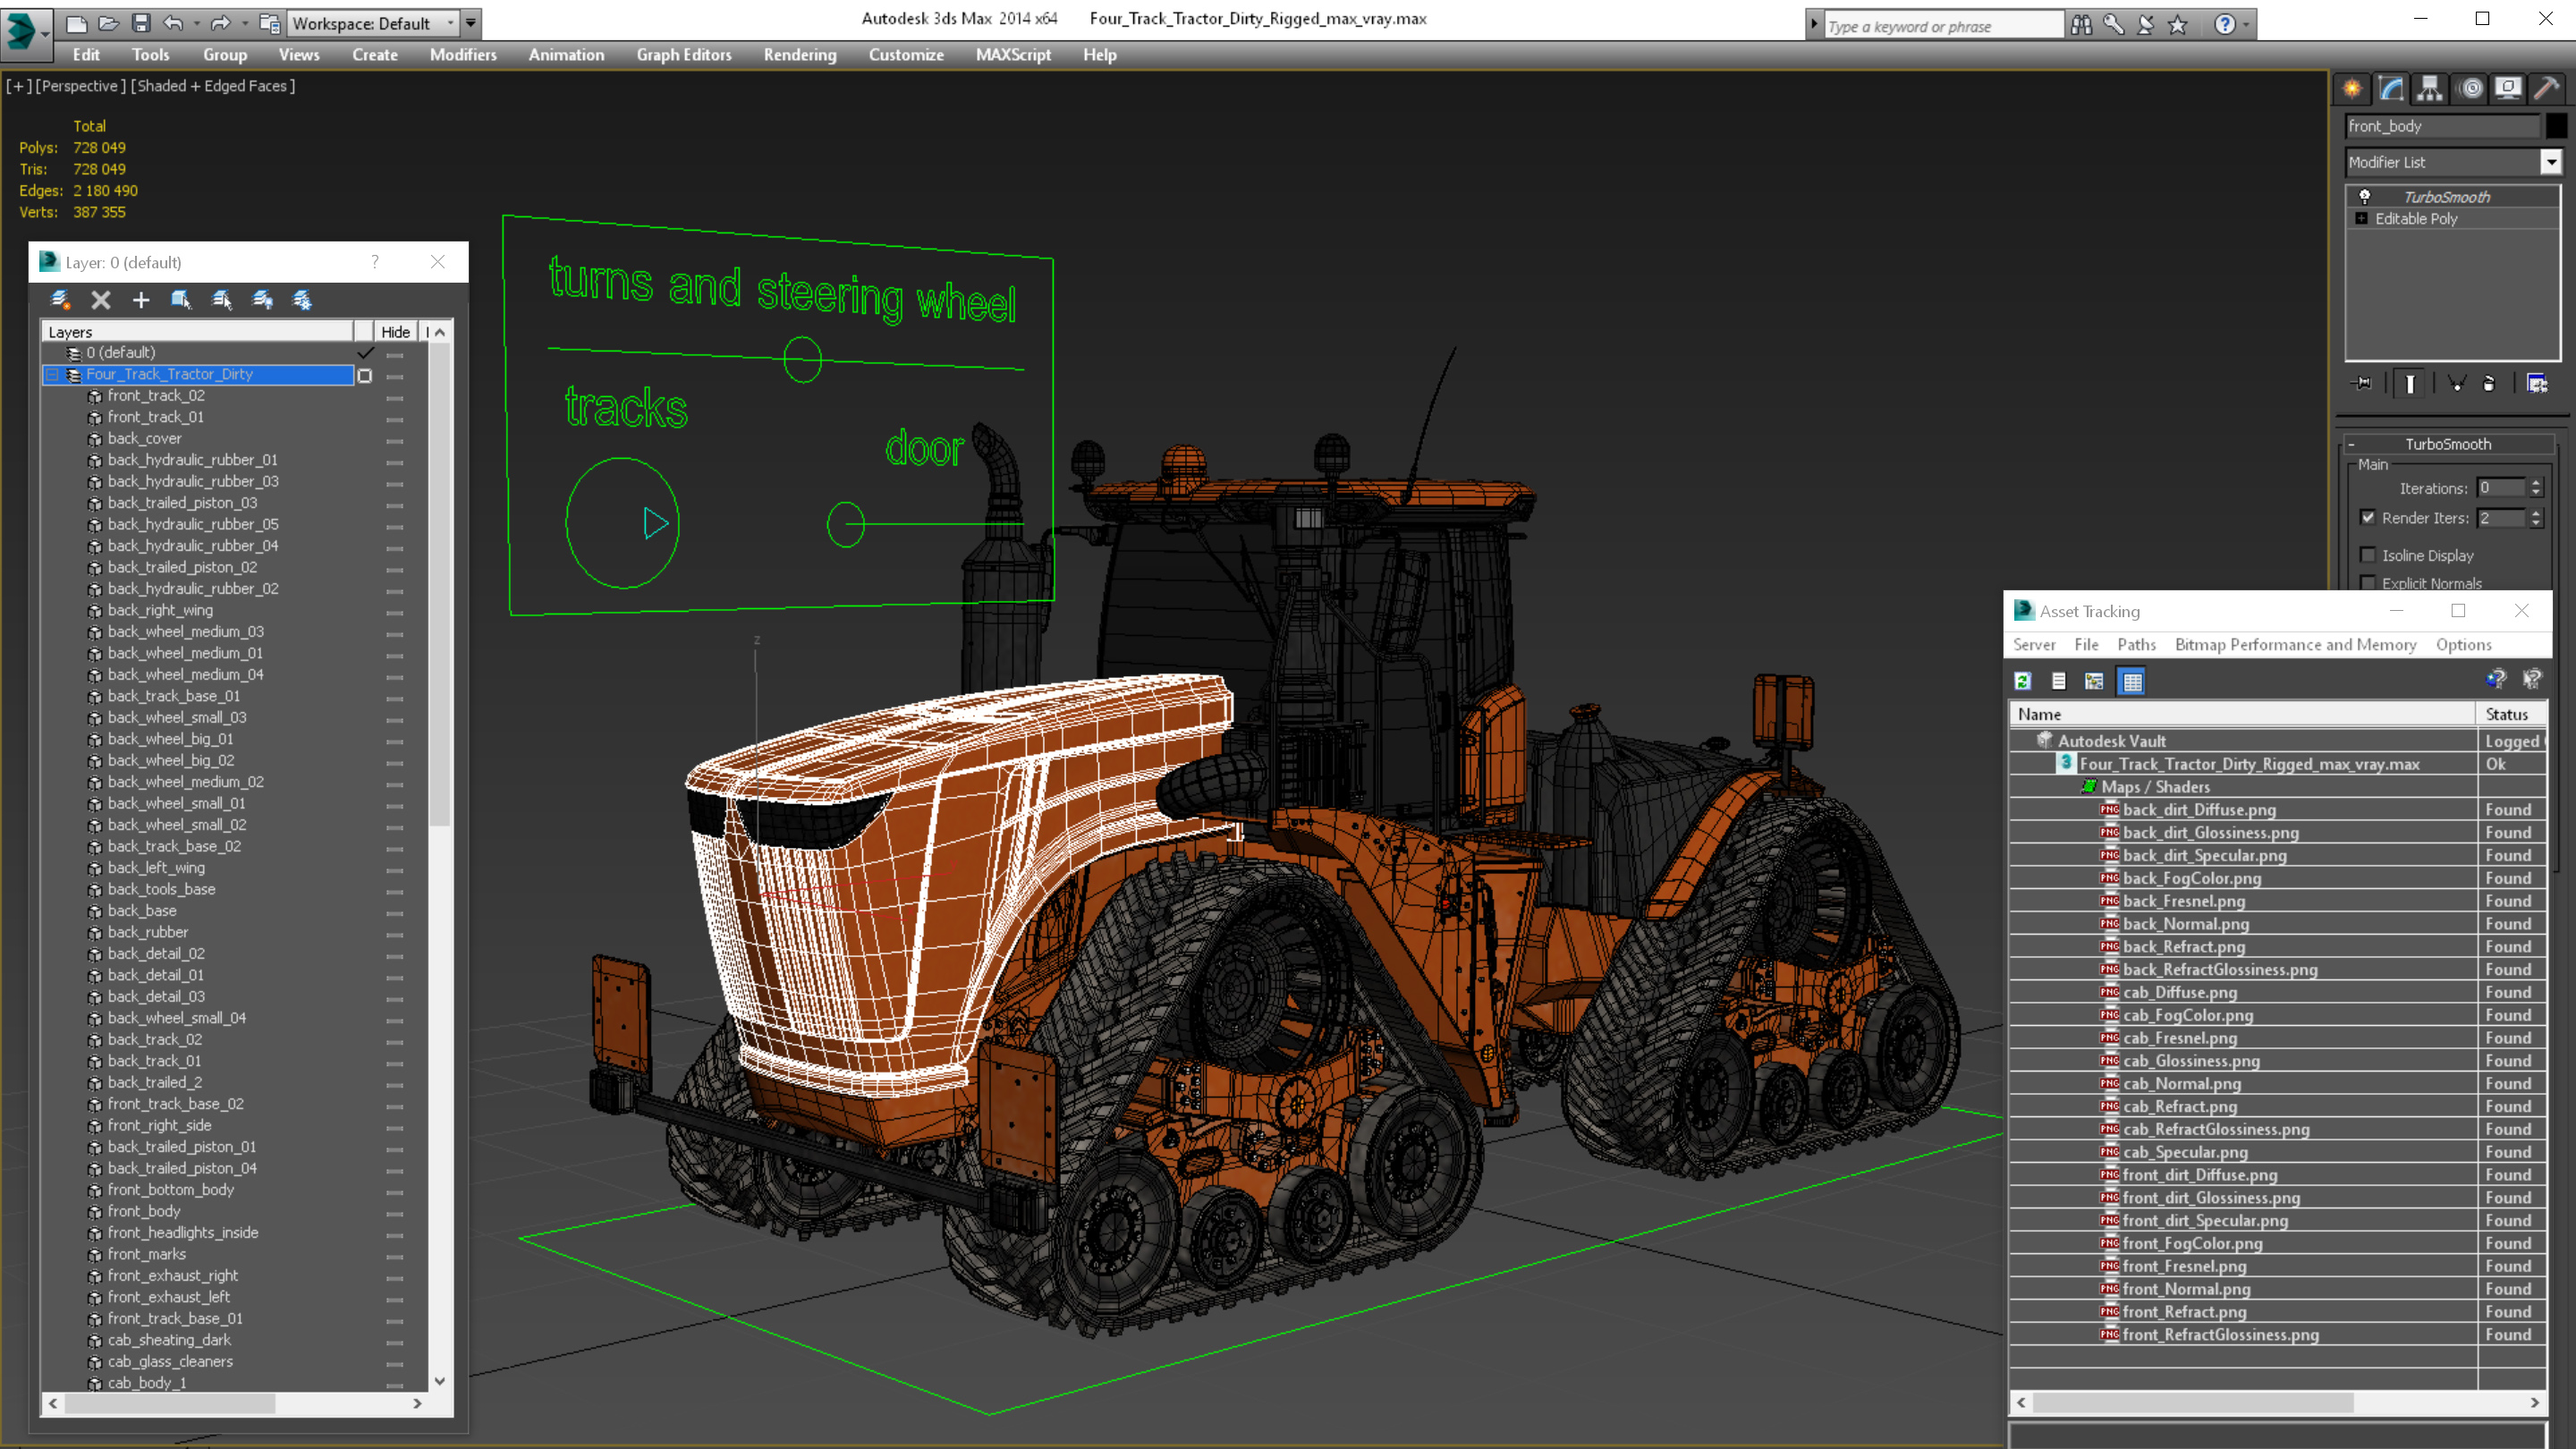Click the Help question mark icon
The image size is (2576, 1449).
(2224, 25)
